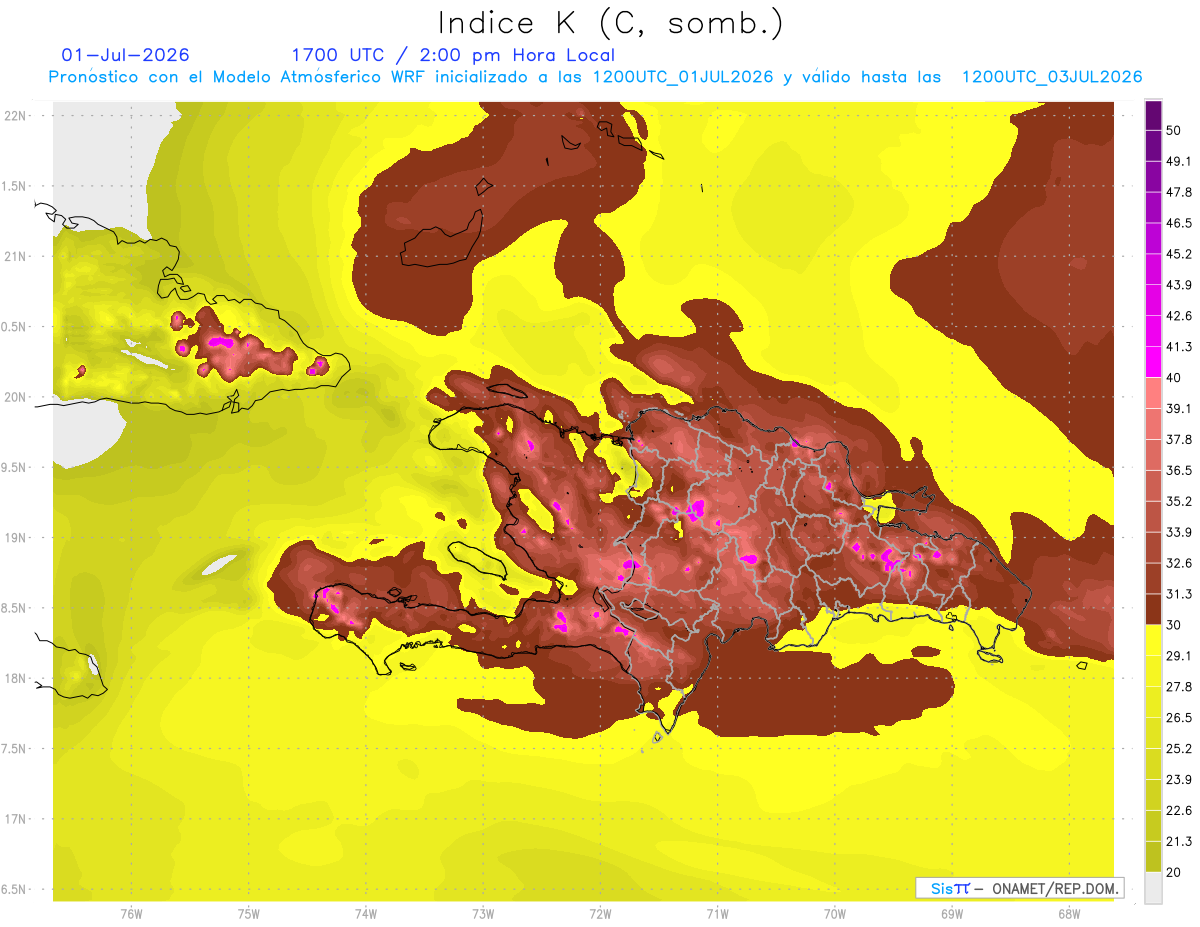Click the '46.5' colorbar value
Image resolution: width=1200 pixels, height=927 pixels.
[x=1180, y=223]
